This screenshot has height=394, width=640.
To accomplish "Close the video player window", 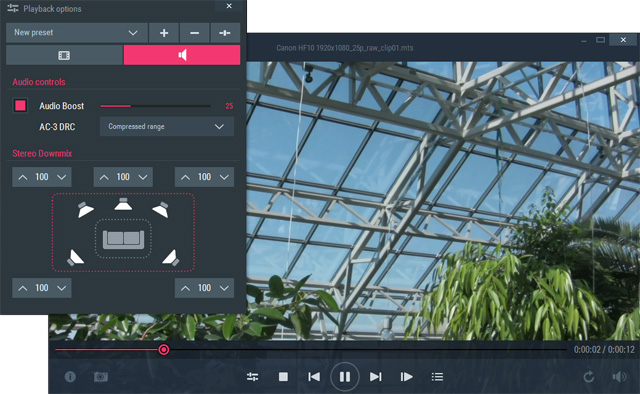I will click(x=623, y=40).
